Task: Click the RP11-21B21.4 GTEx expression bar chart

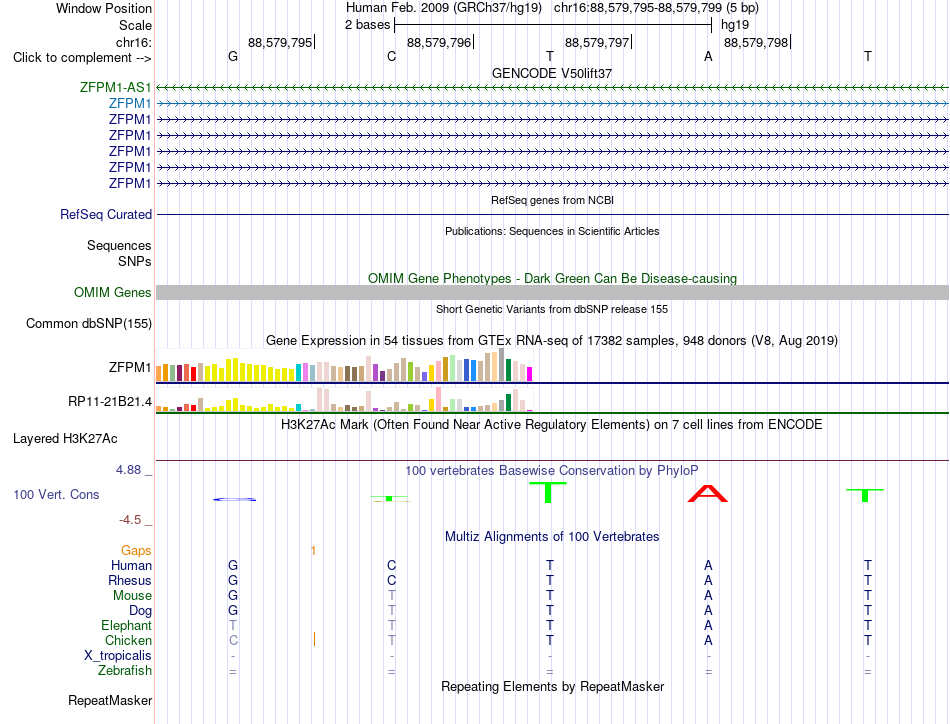Action: pos(344,399)
